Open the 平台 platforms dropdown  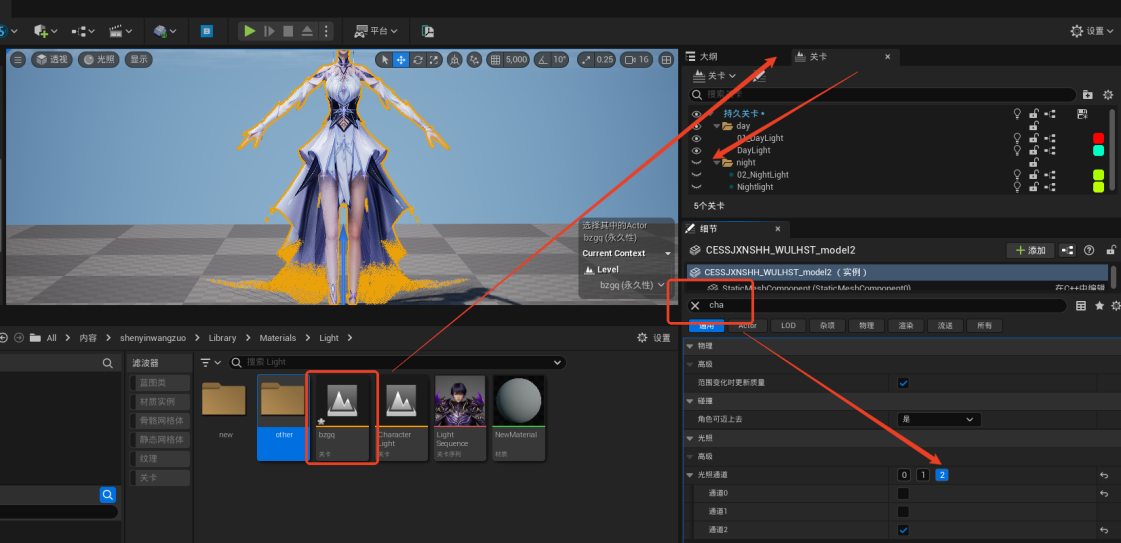379,31
